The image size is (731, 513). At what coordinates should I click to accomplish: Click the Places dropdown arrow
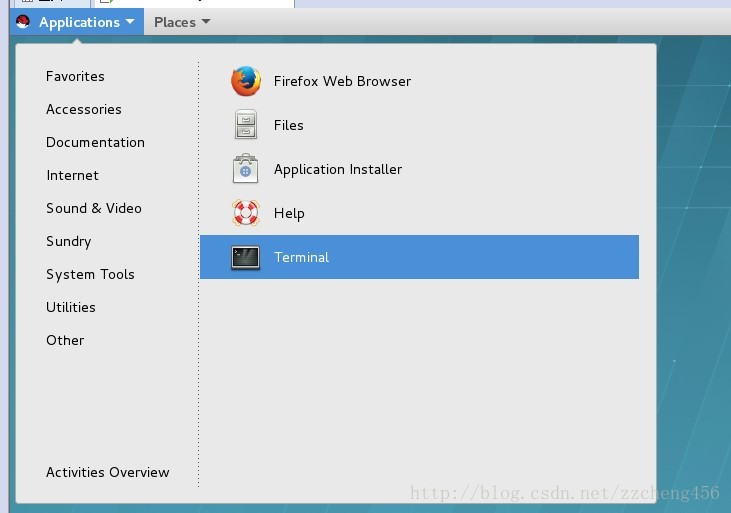coord(206,21)
